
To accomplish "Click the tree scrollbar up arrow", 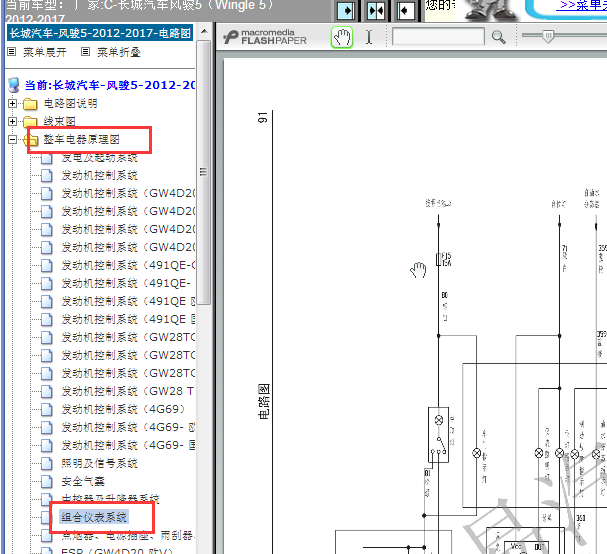I will coord(204,32).
